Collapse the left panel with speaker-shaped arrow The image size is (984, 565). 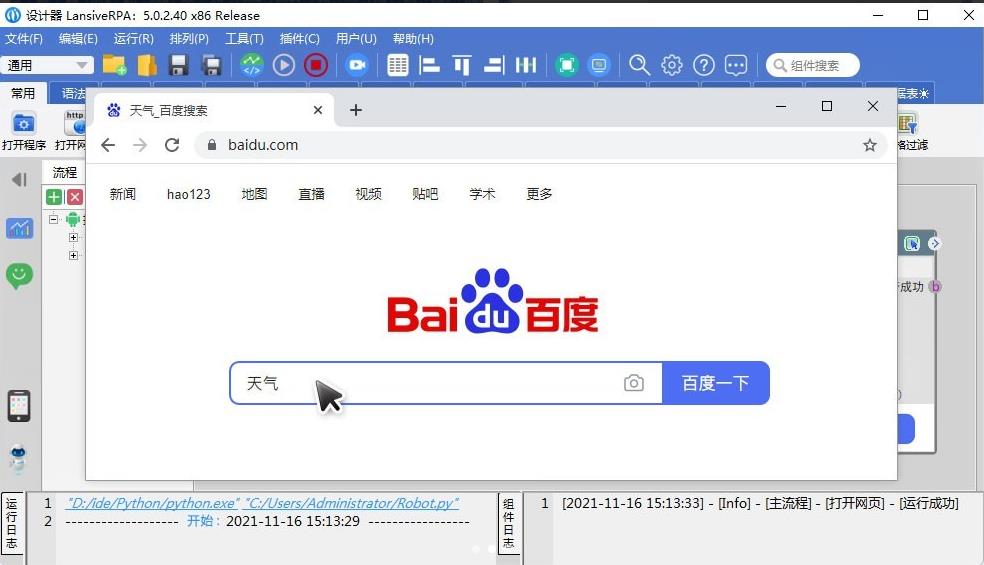19,180
